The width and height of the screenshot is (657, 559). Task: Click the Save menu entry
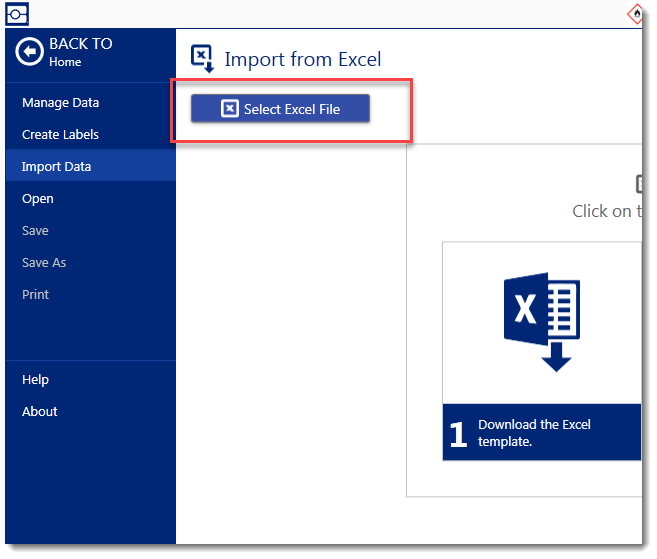click(x=35, y=231)
